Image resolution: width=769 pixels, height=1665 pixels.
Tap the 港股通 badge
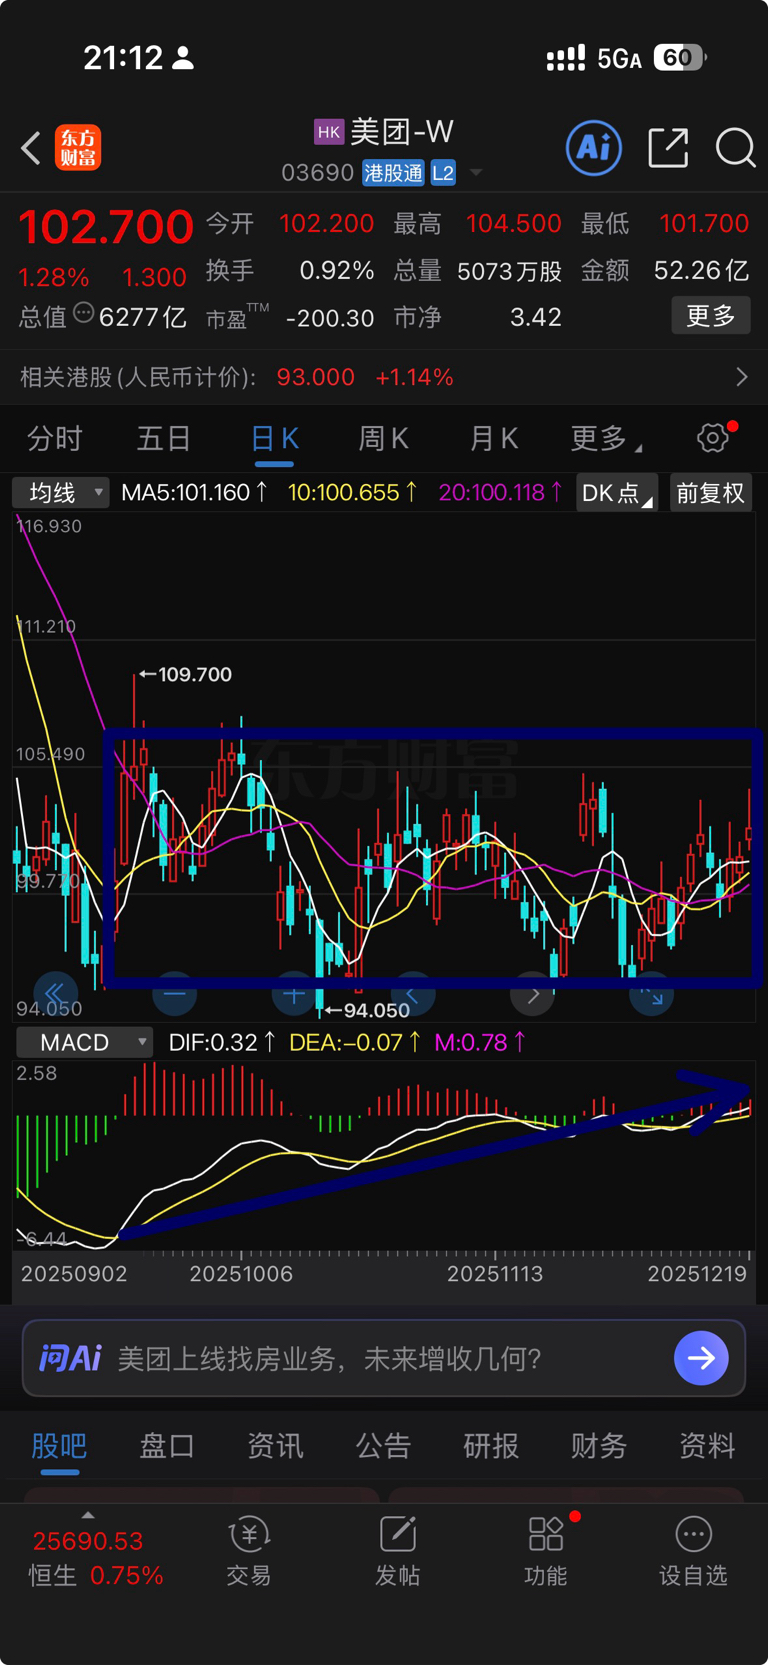coord(393,173)
